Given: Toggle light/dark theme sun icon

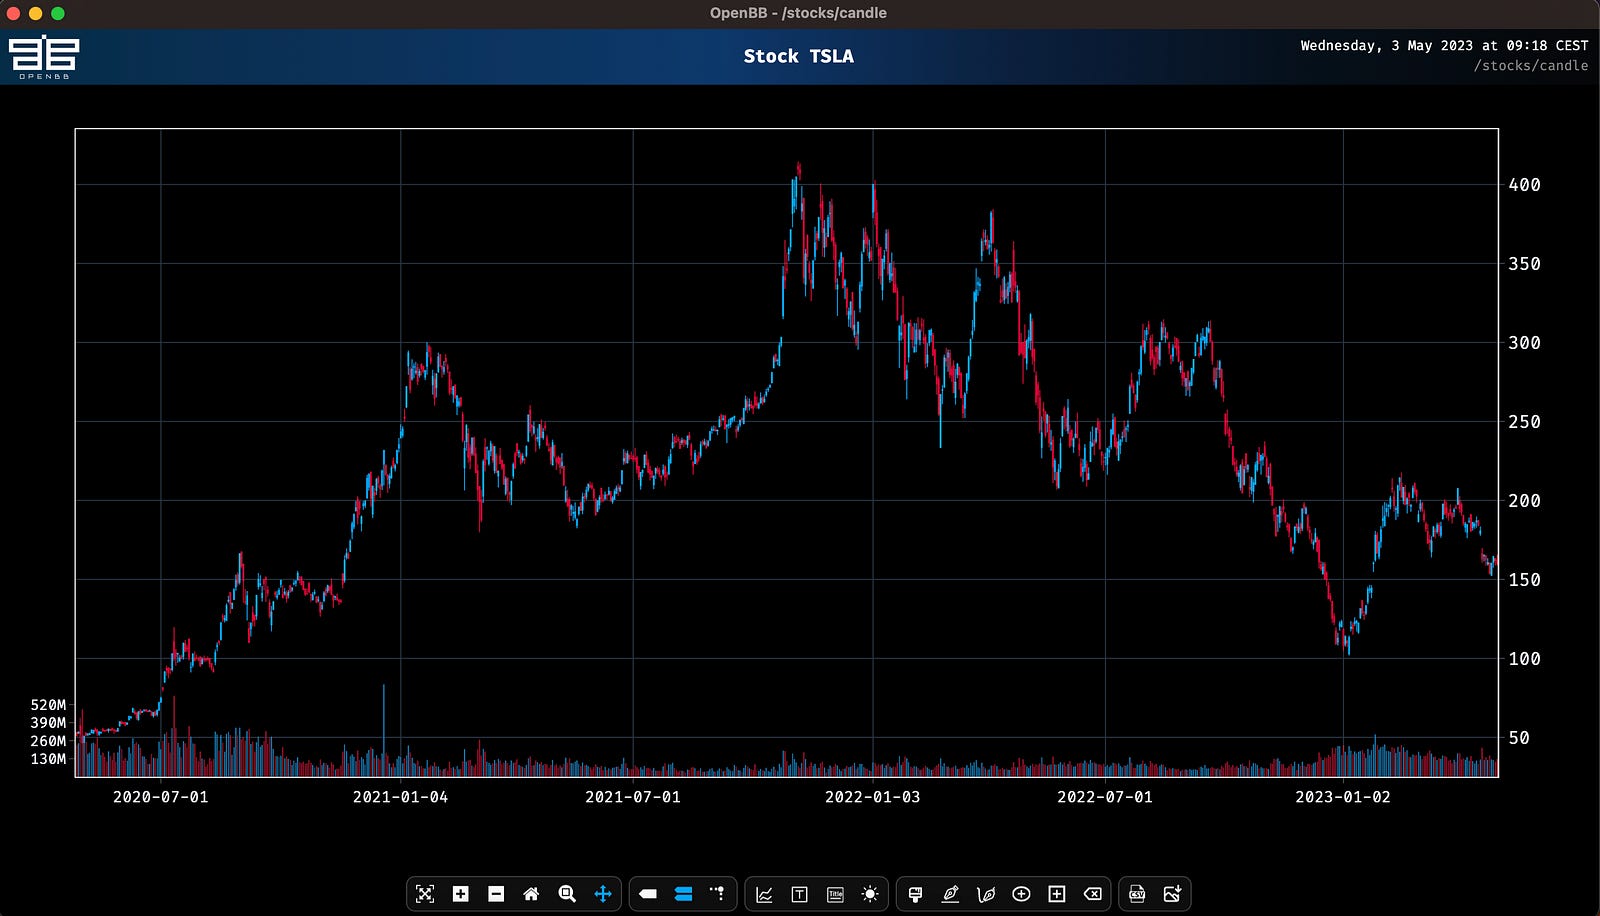Looking at the screenshot, I should 870,894.
